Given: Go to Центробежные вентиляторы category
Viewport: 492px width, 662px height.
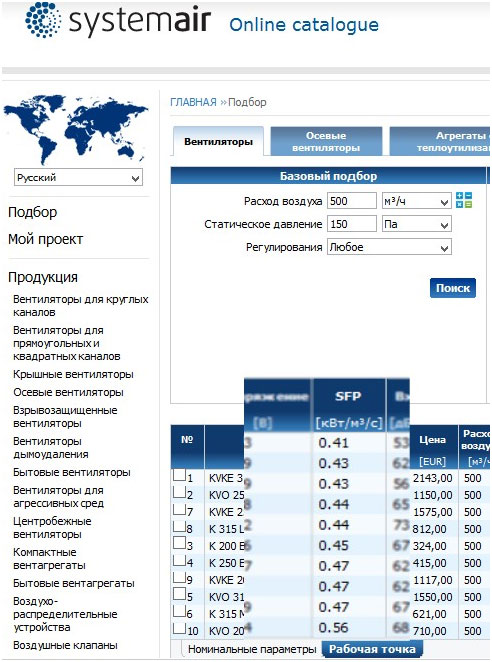Looking at the screenshot, I should point(52,527).
